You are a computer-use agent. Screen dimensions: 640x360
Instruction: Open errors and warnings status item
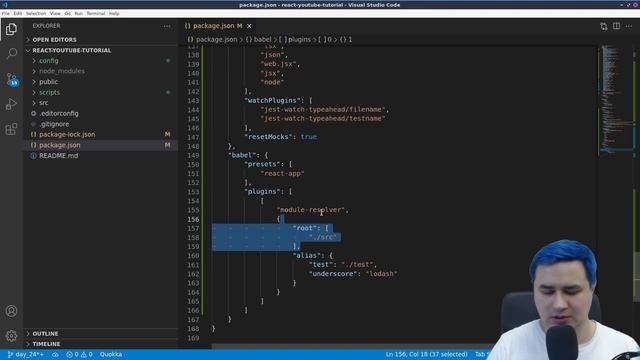[x=79, y=354]
